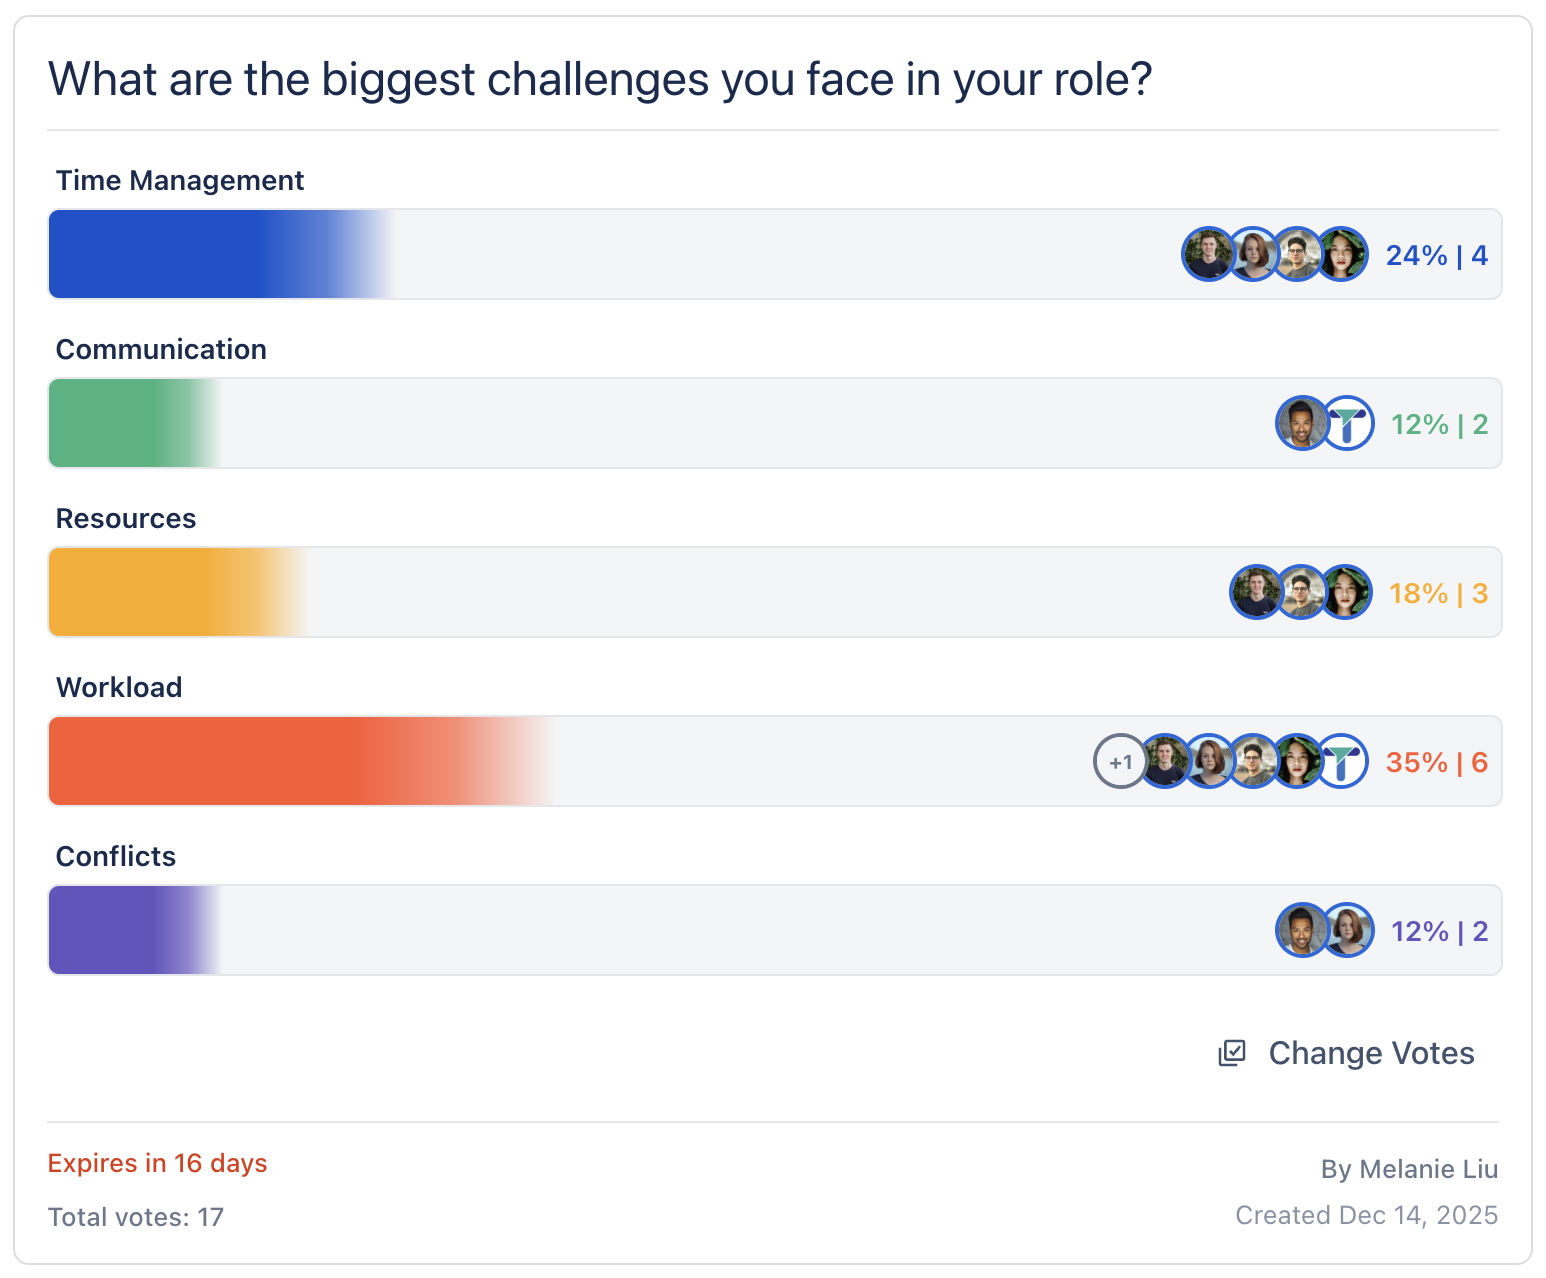
Task: Click the Expires in 16 days text
Action: [158, 1164]
